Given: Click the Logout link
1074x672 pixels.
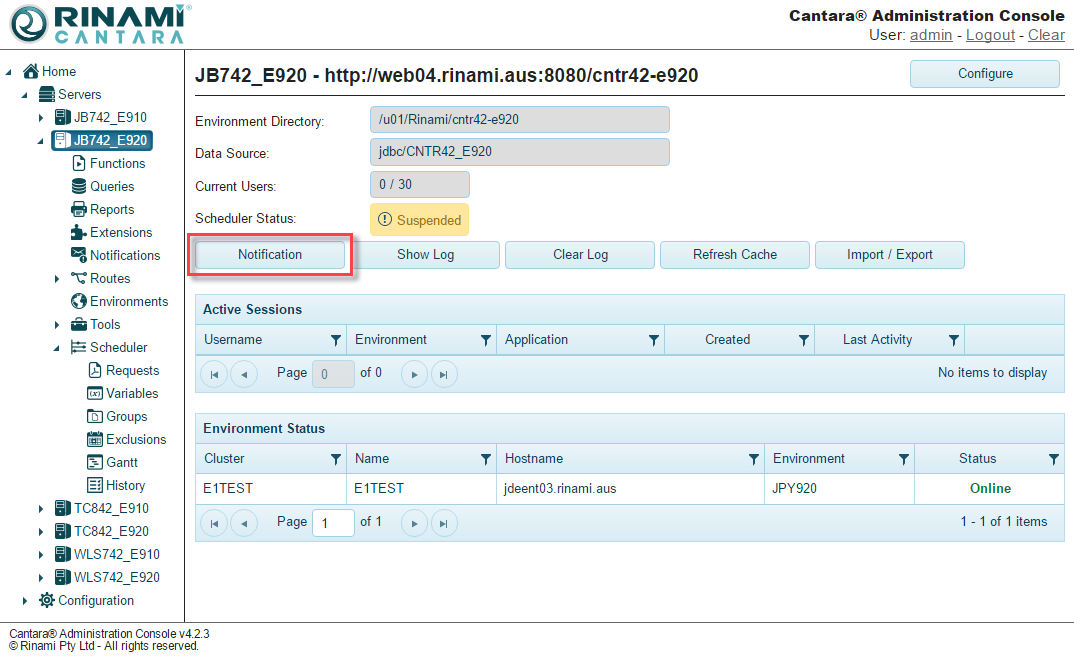Looking at the screenshot, I should point(990,35).
